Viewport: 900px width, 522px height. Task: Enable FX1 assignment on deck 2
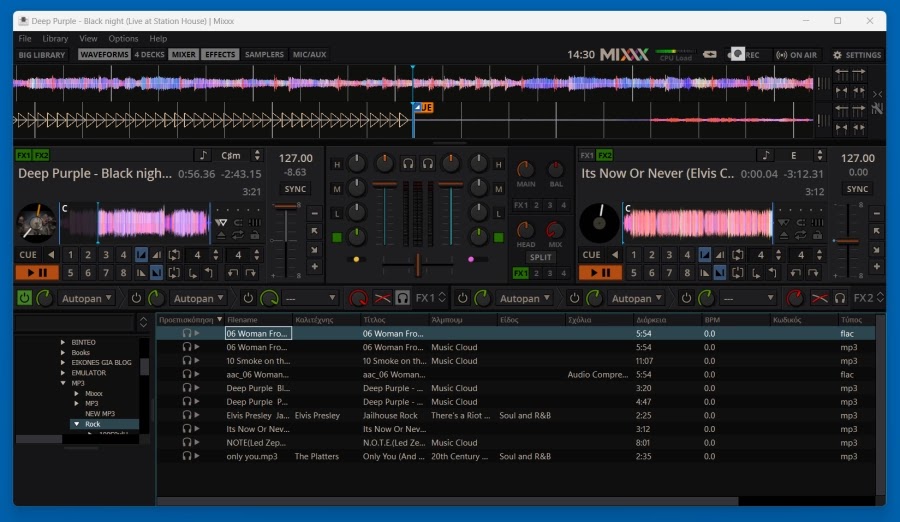click(587, 155)
